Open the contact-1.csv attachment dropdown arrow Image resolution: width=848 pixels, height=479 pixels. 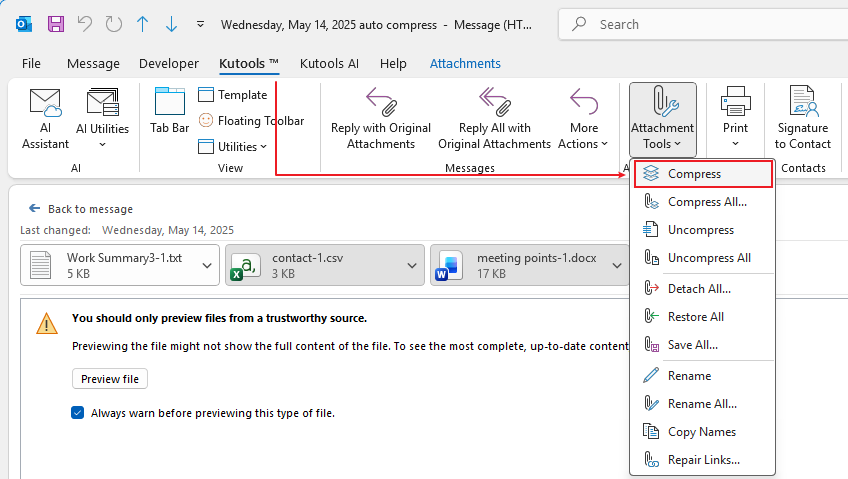pos(412,265)
